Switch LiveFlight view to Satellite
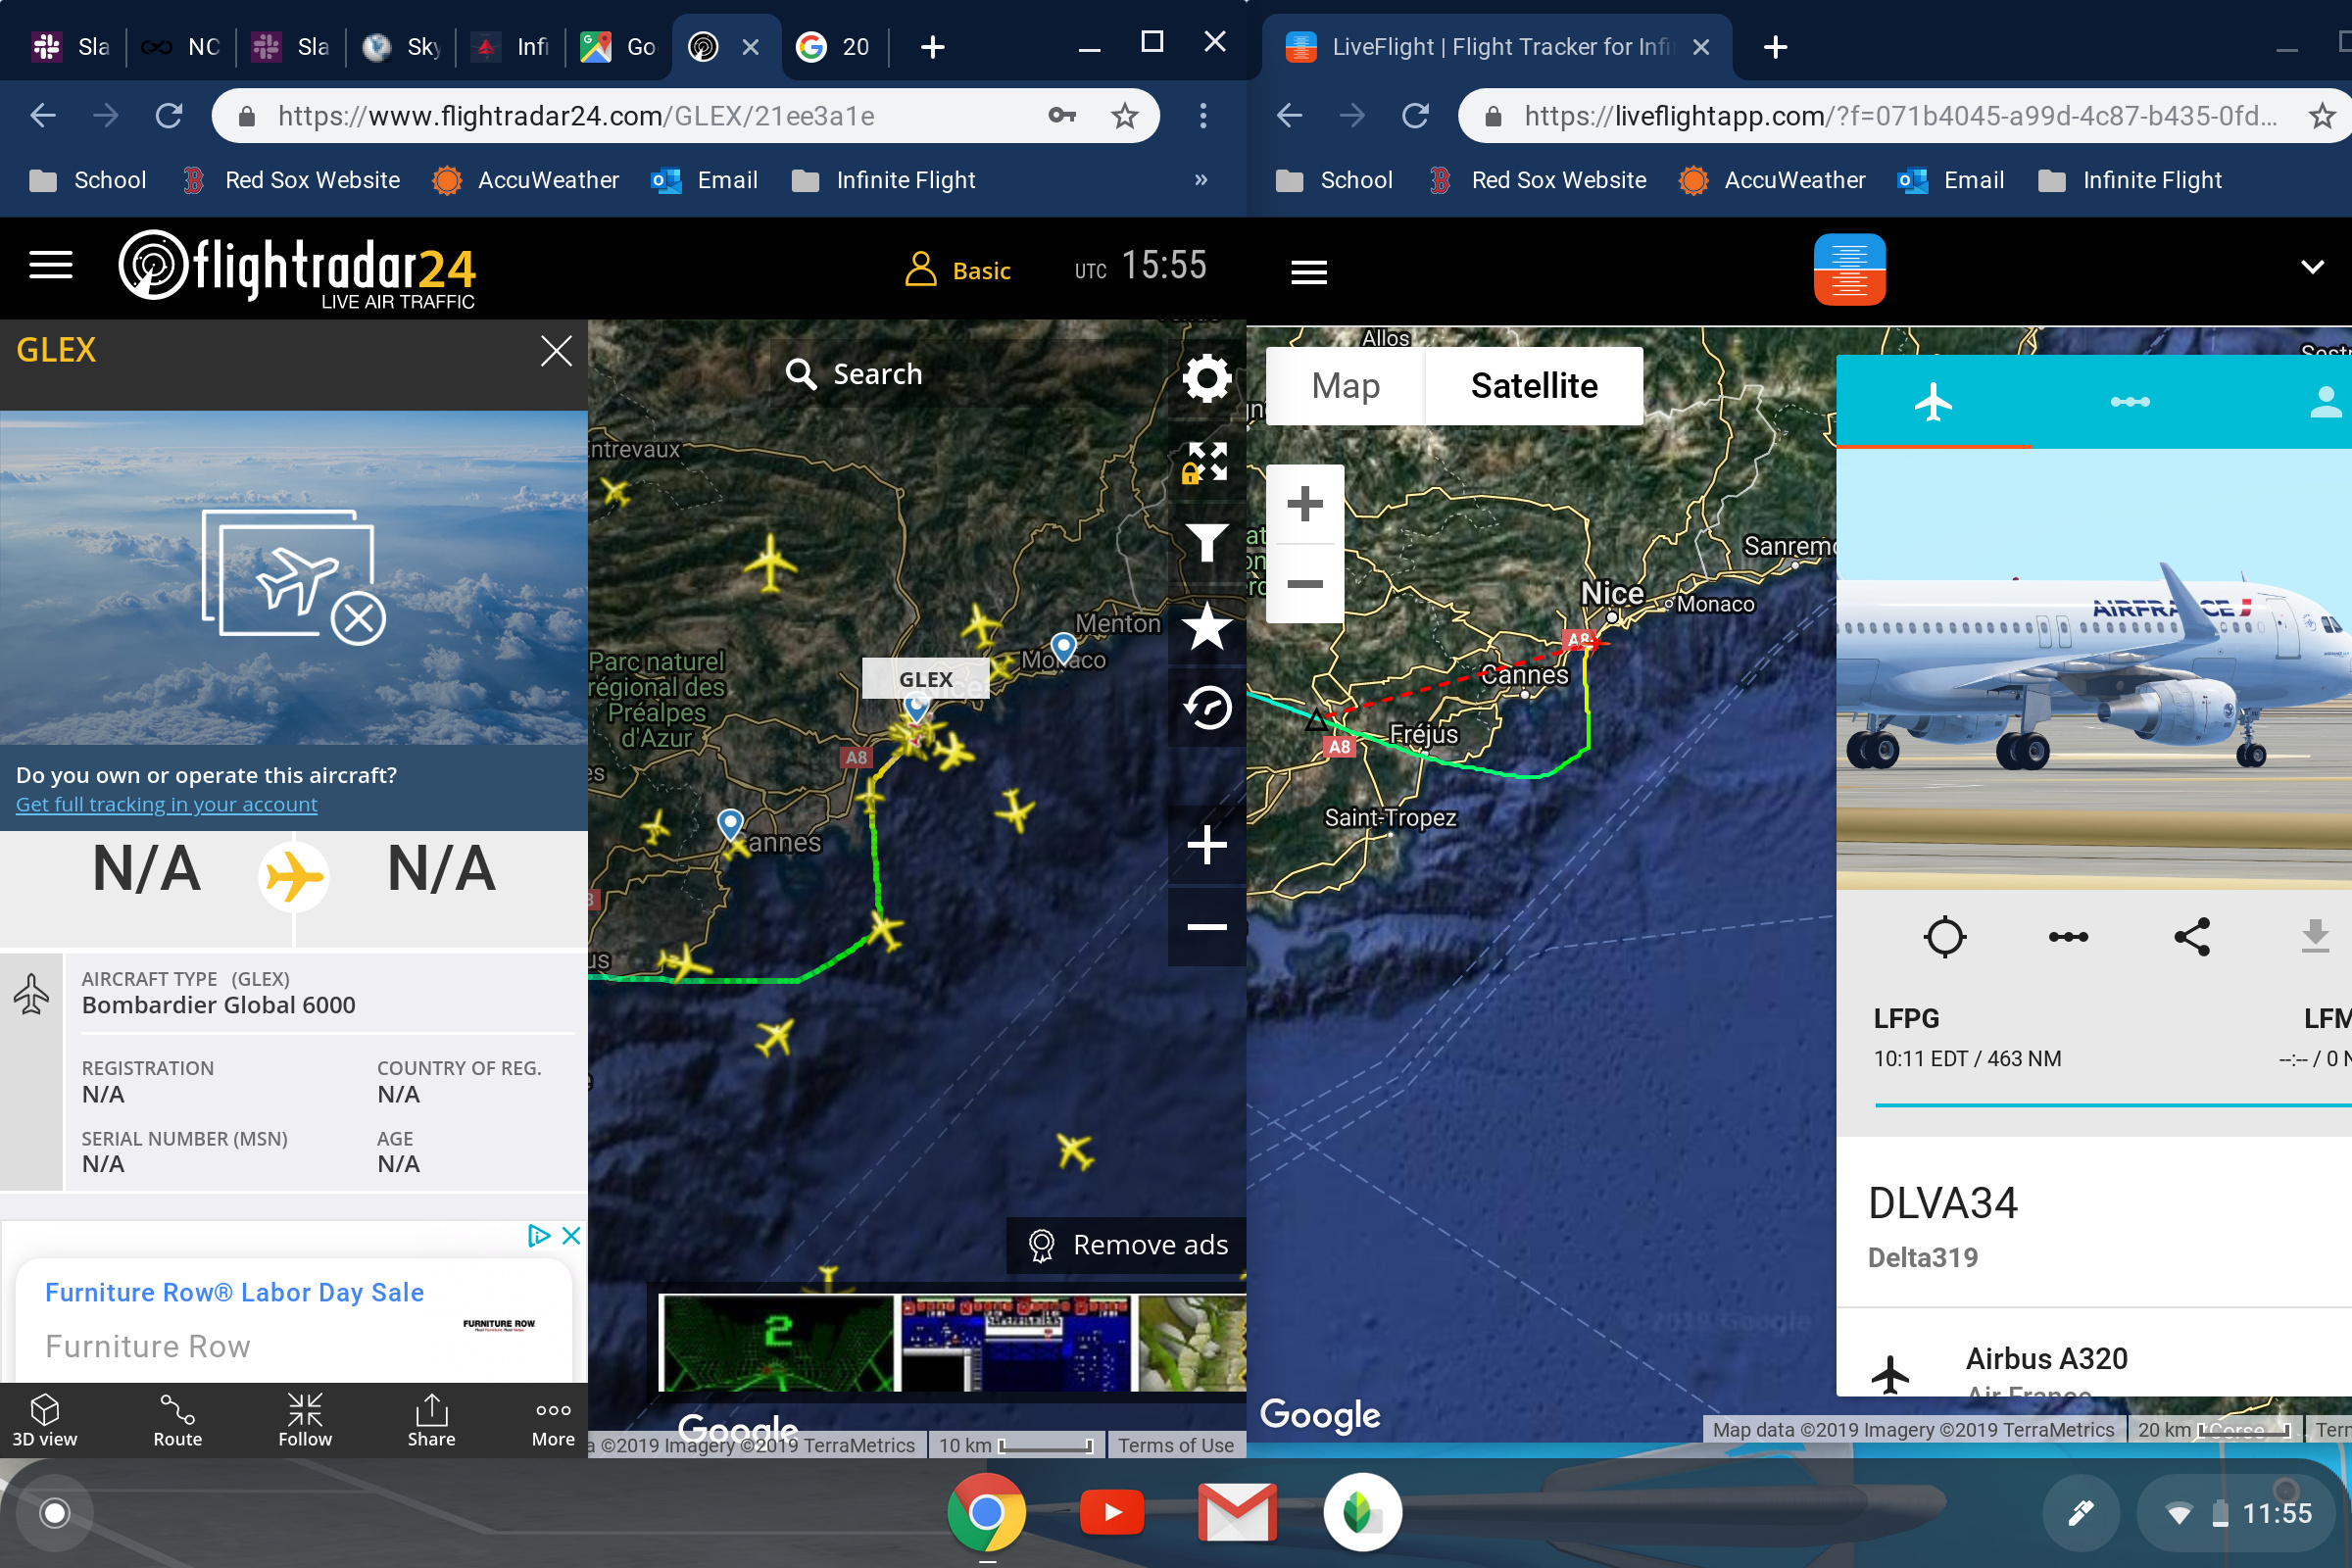 click(1533, 386)
